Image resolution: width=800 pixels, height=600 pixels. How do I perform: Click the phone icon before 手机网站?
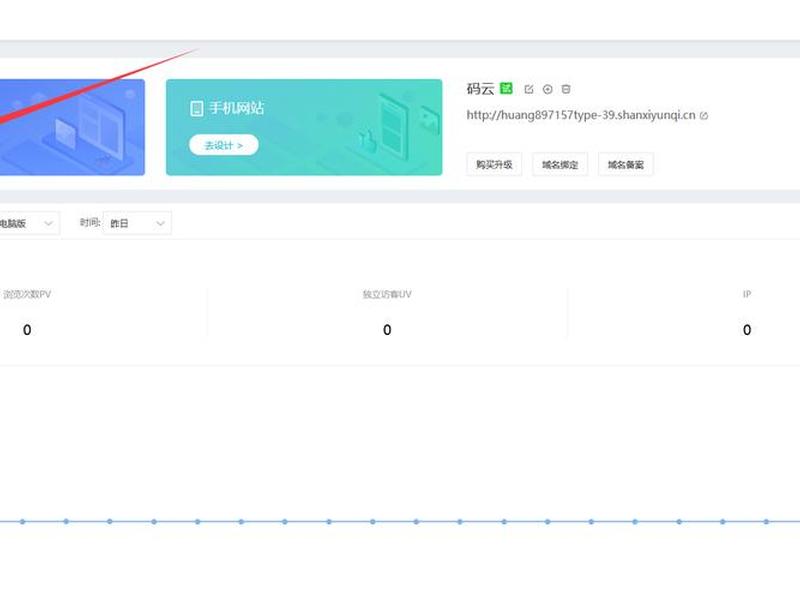[x=196, y=109]
